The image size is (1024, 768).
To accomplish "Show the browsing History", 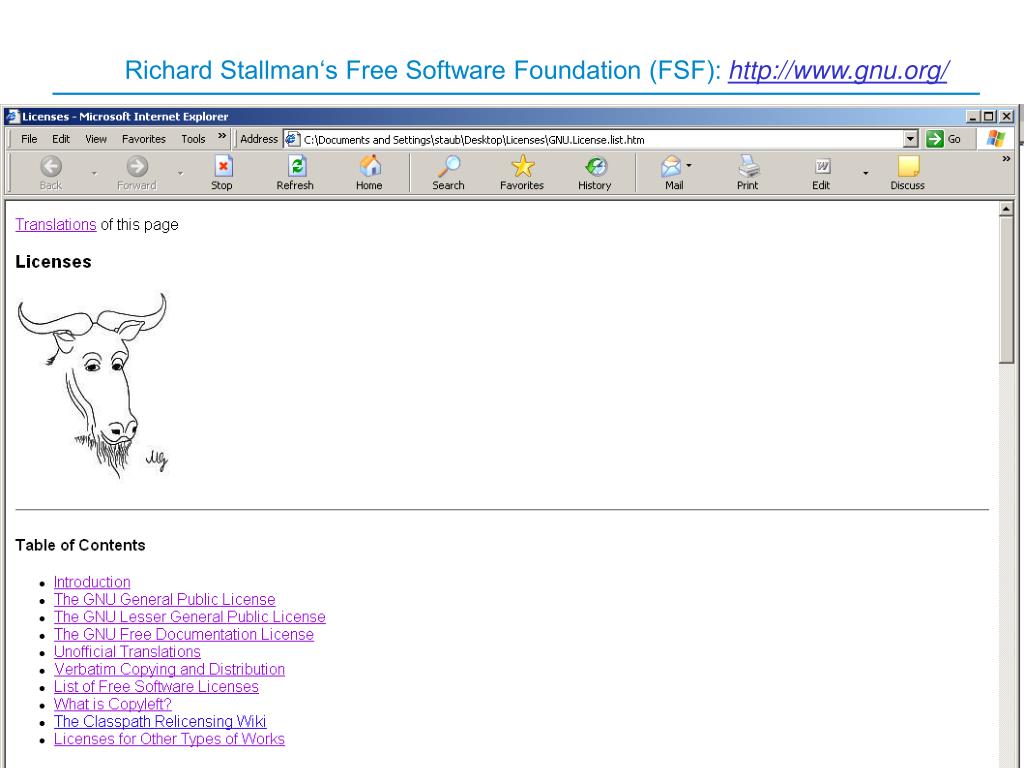I will coord(595,173).
